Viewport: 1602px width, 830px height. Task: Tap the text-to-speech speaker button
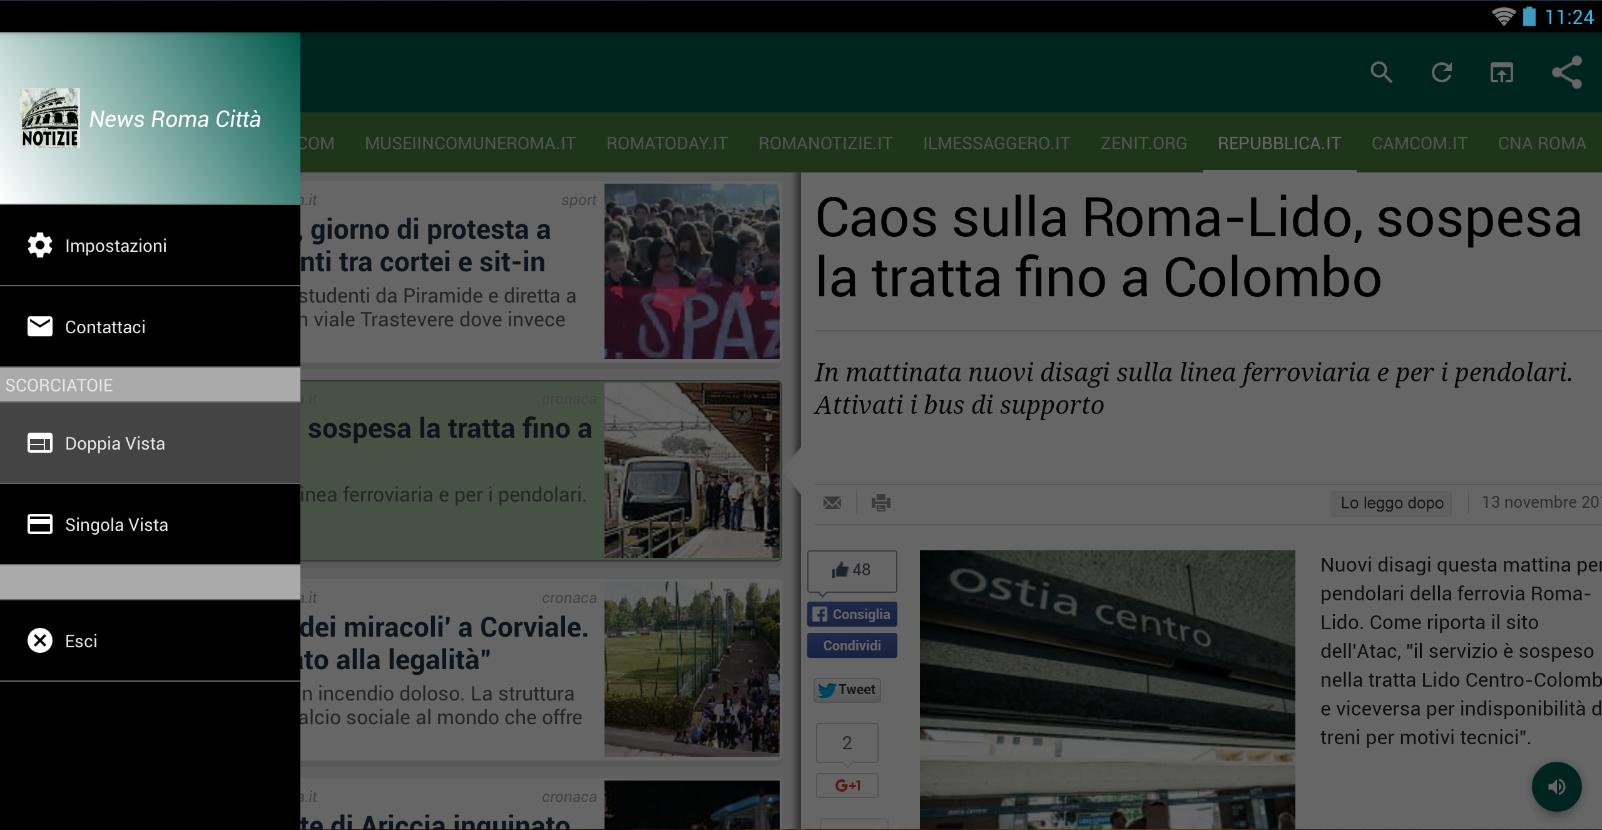coord(1557,786)
